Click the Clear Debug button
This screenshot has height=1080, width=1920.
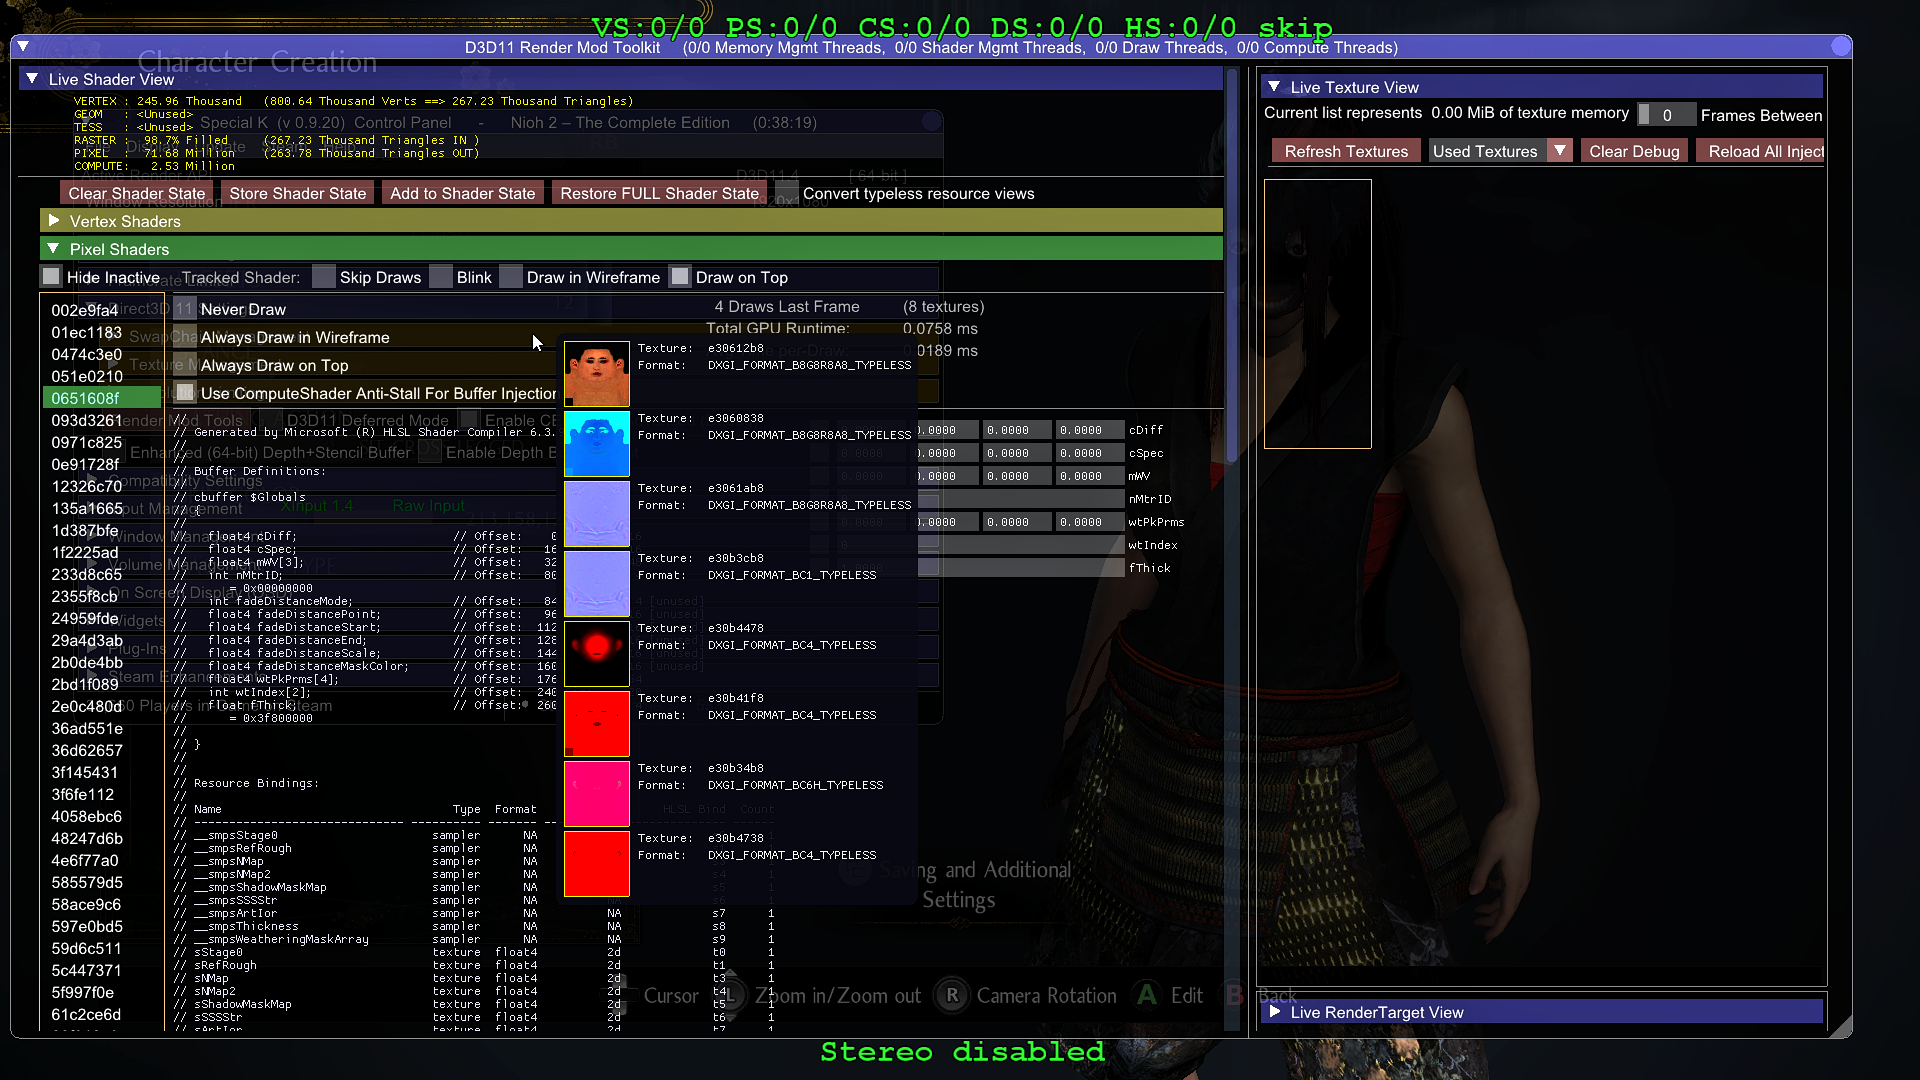click(x=1635, y=151)
